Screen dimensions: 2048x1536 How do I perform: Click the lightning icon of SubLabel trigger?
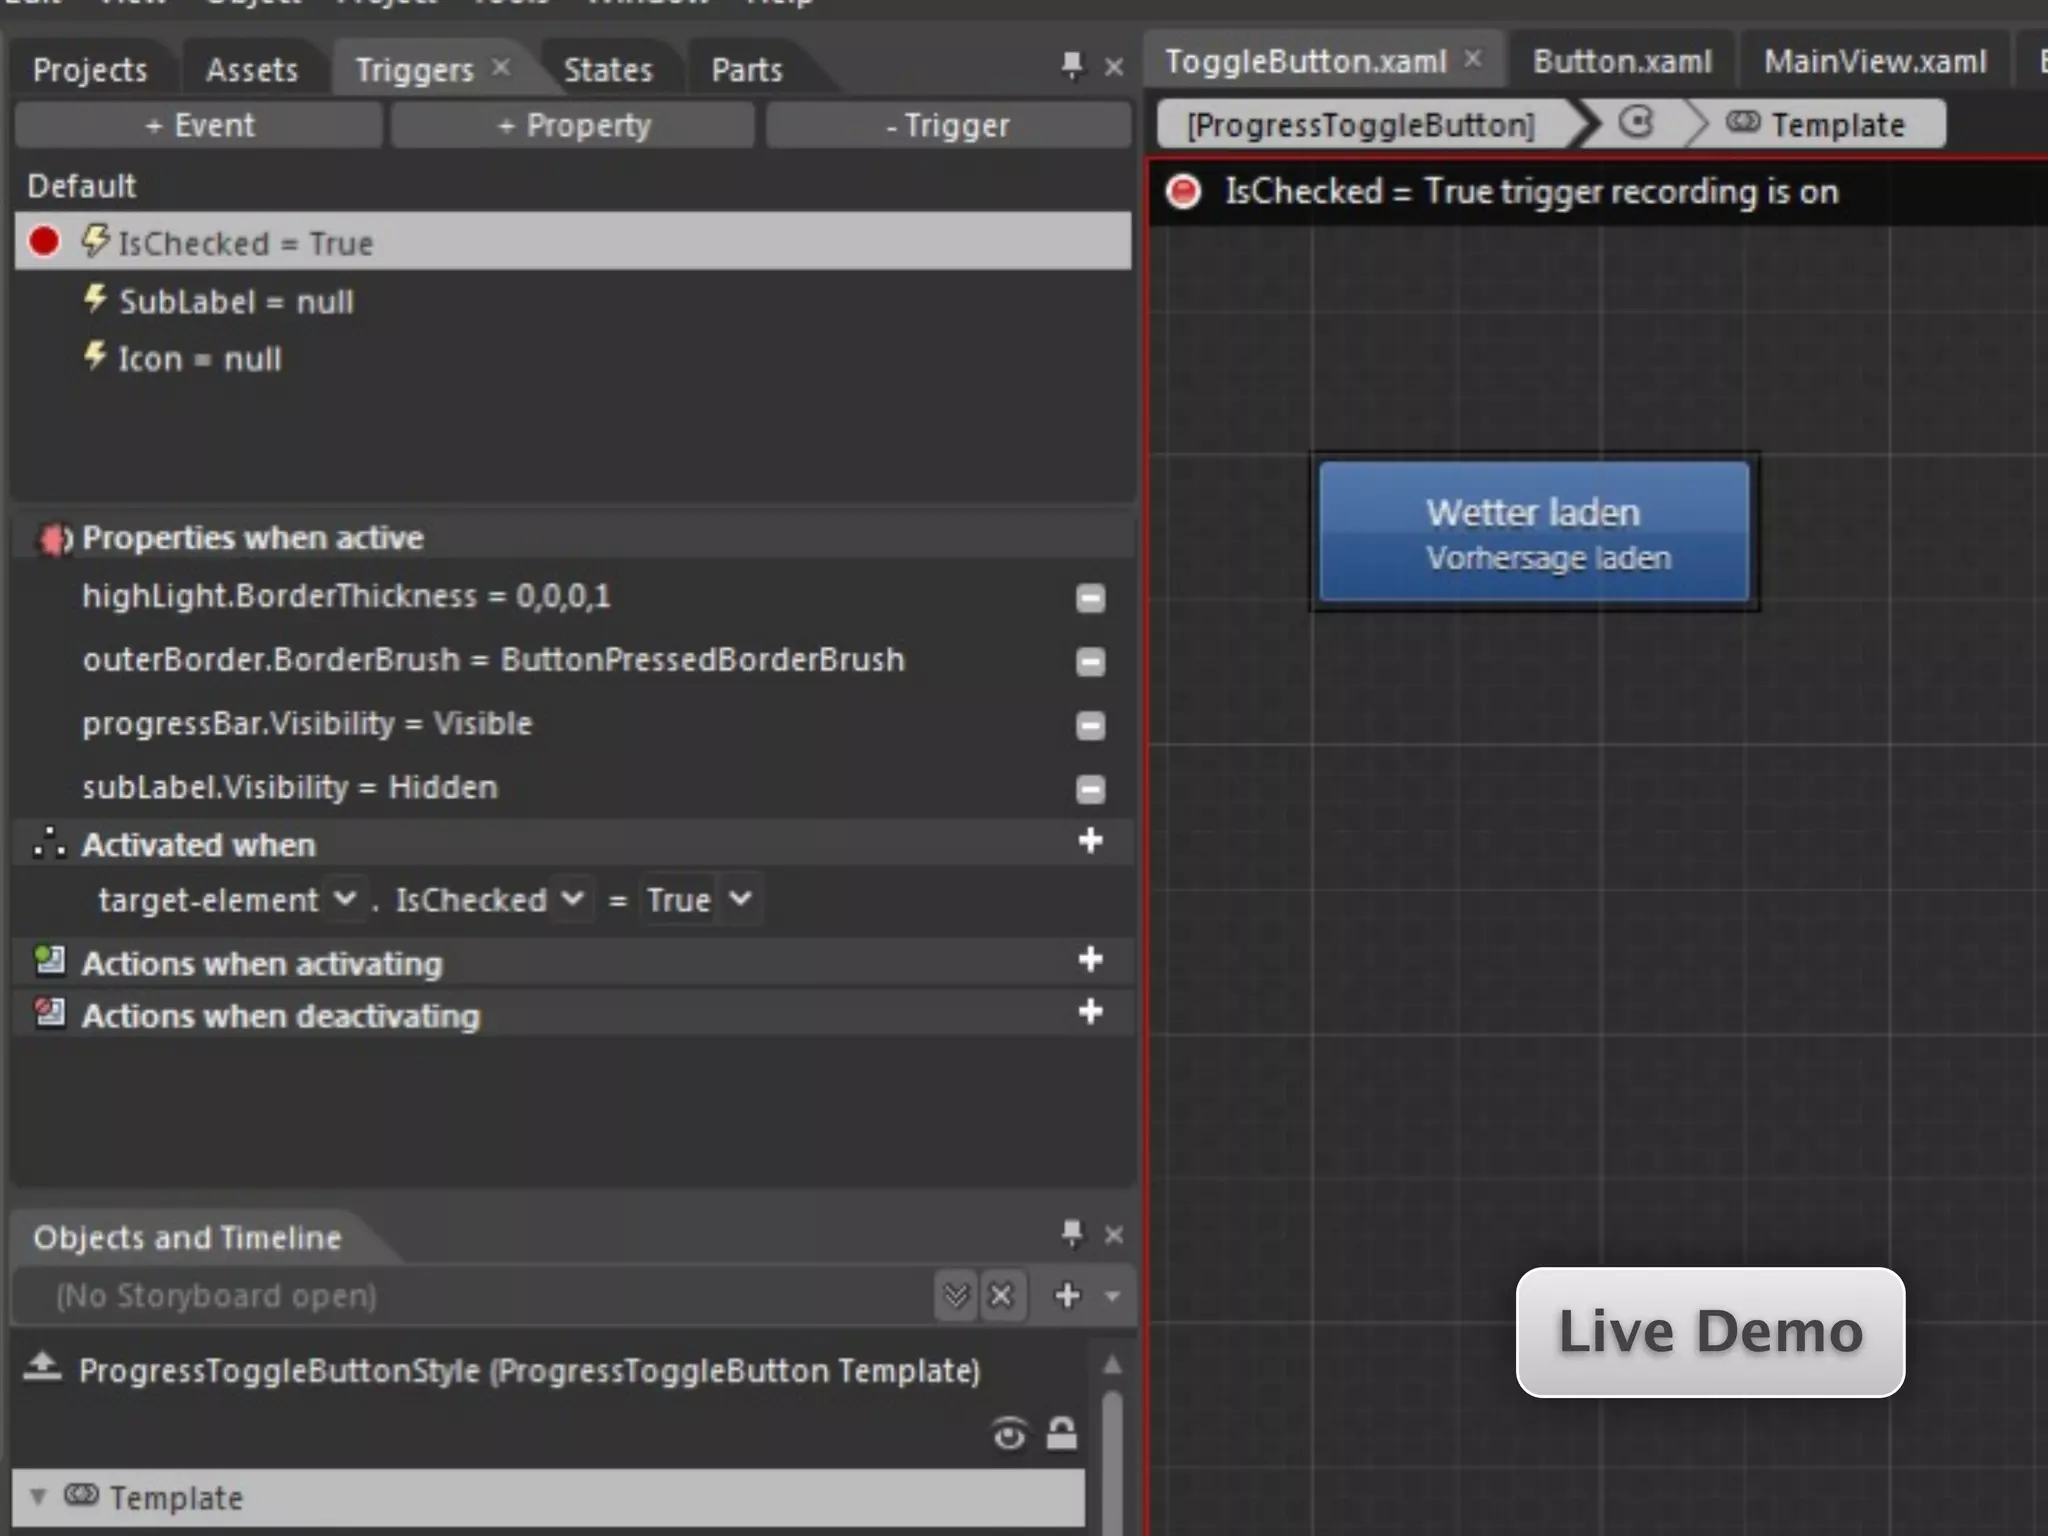coord(95,298)
